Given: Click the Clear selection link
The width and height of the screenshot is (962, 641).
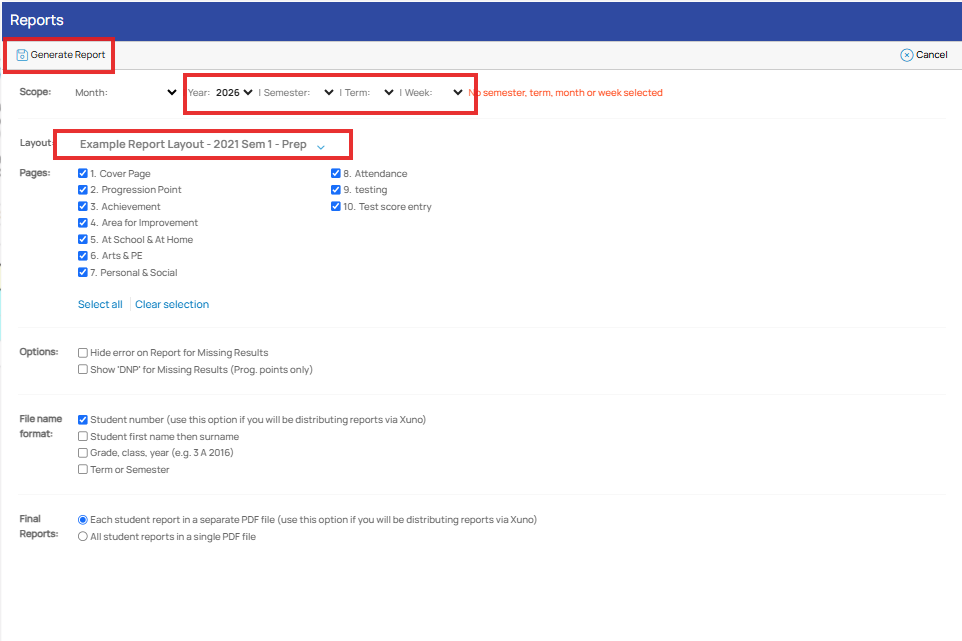Looking at the screenshot, I should (172, 304).
